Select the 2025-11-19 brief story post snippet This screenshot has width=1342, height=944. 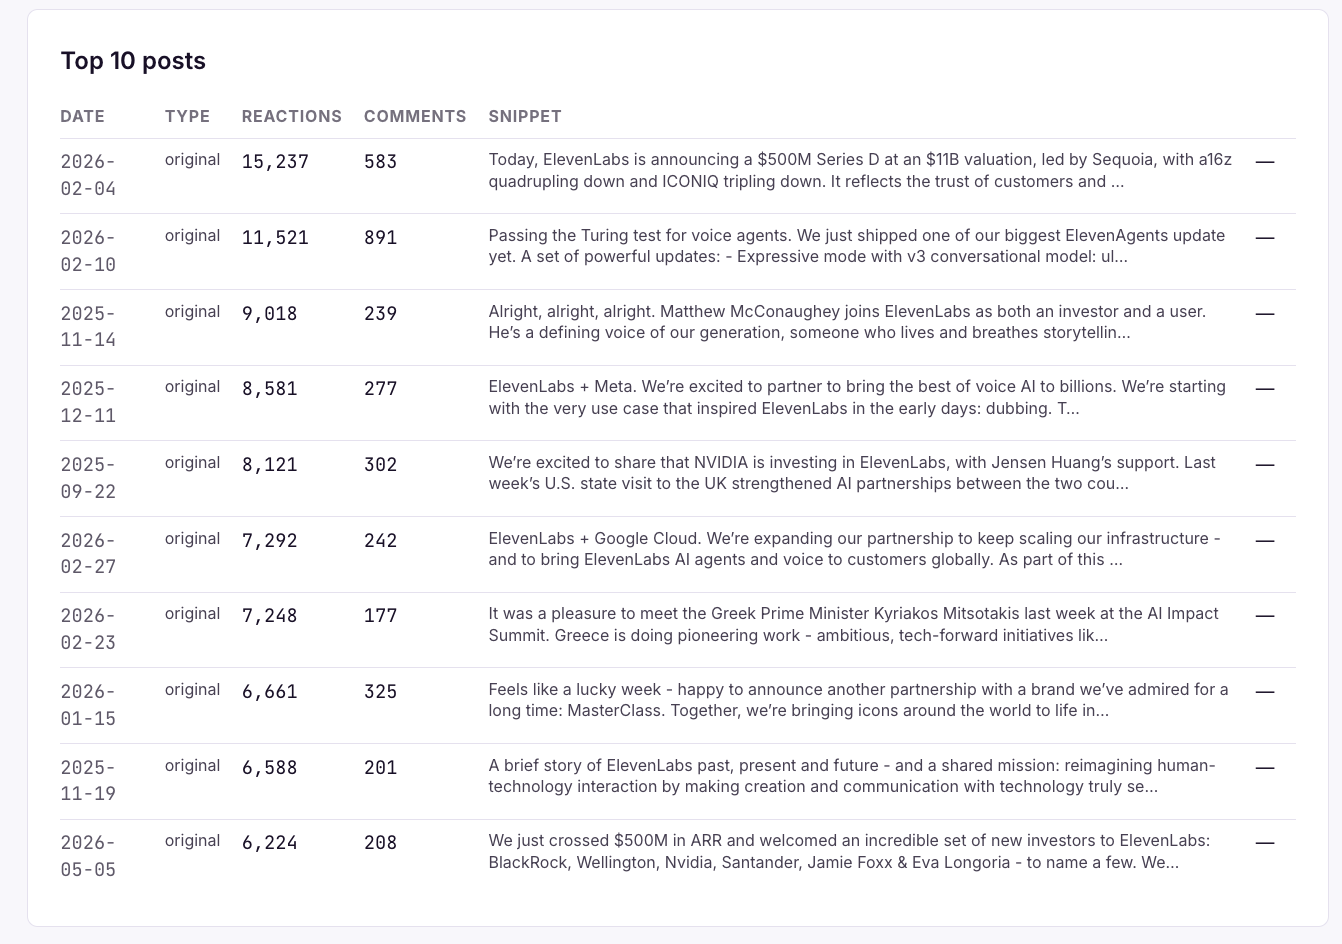[852, 776]
